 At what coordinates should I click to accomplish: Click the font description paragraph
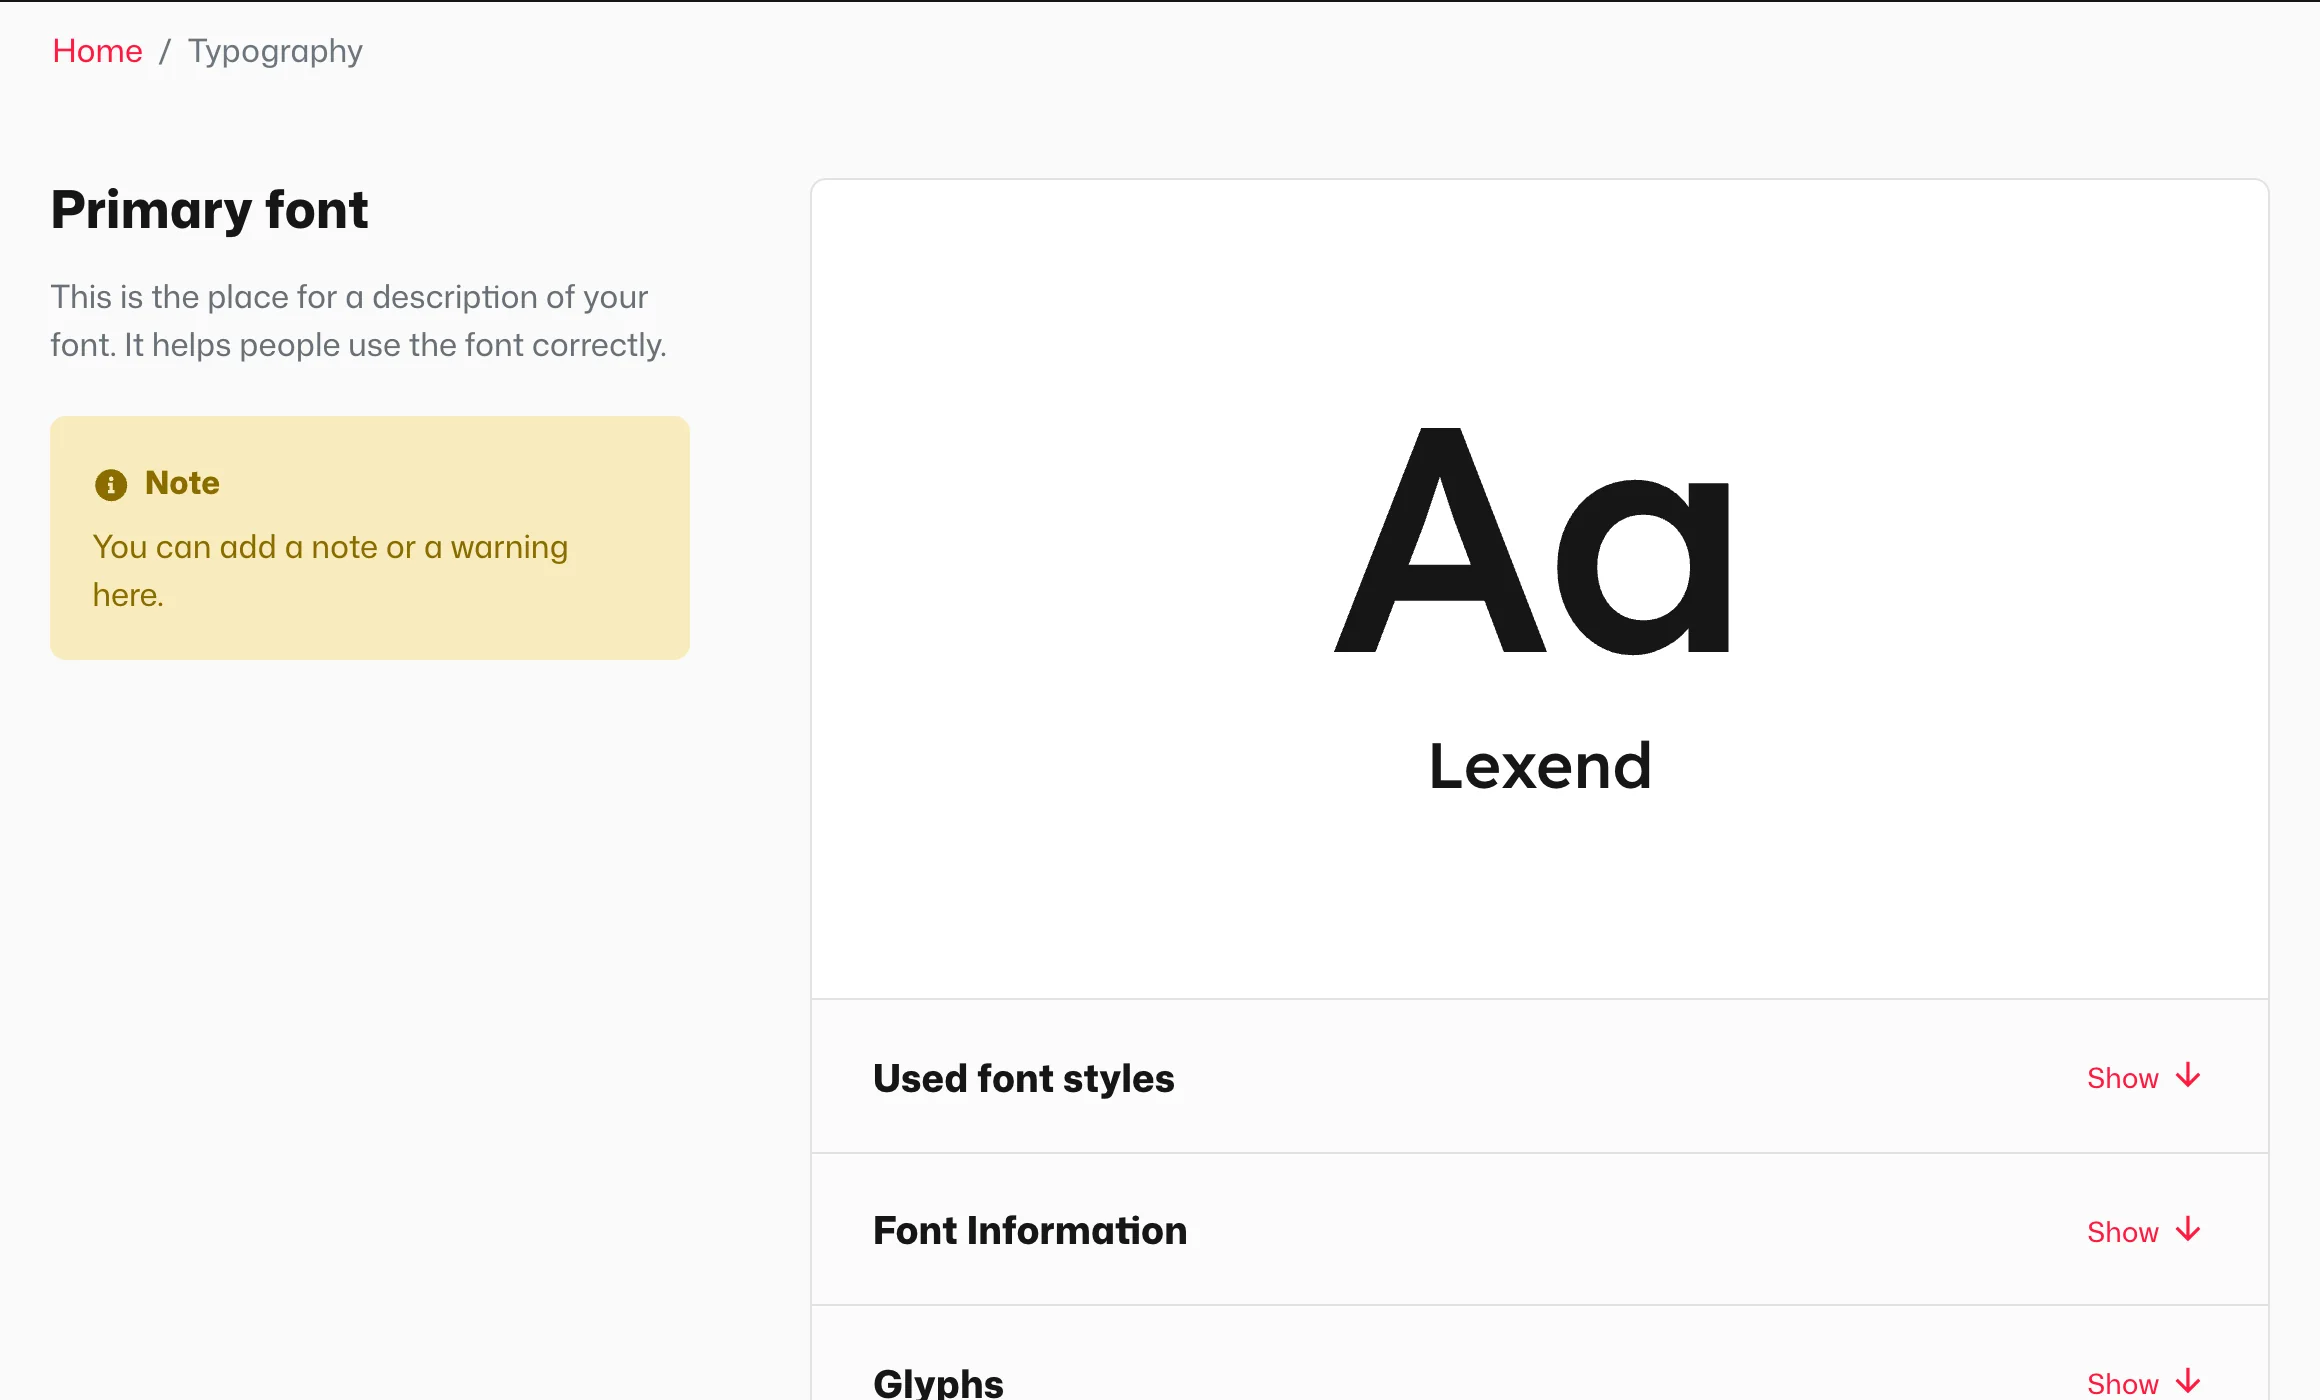tap(358, 321)
